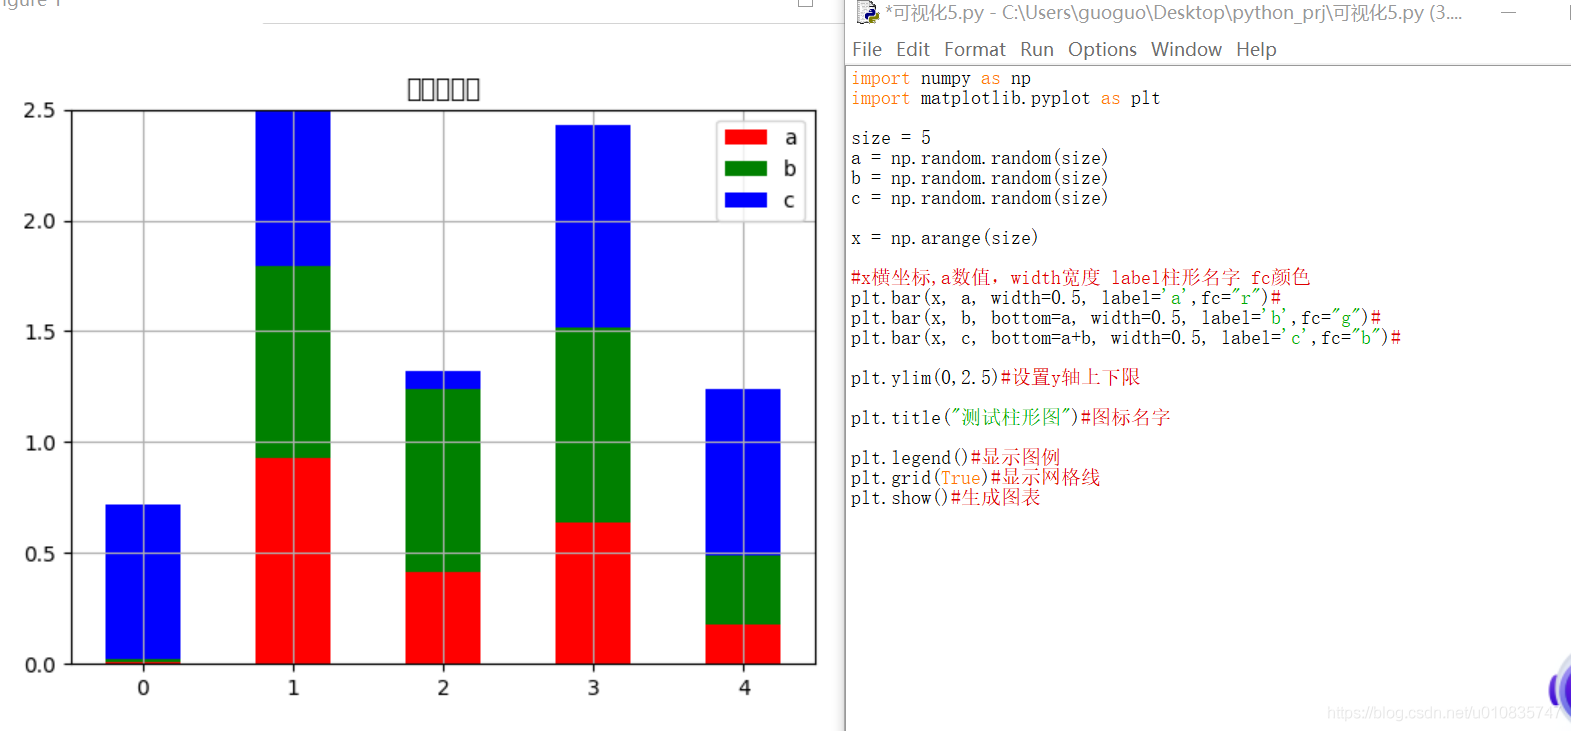Click the 'plt.grid(True)' code line
This screenshot has width=1571, height=731.
(976, 478)
